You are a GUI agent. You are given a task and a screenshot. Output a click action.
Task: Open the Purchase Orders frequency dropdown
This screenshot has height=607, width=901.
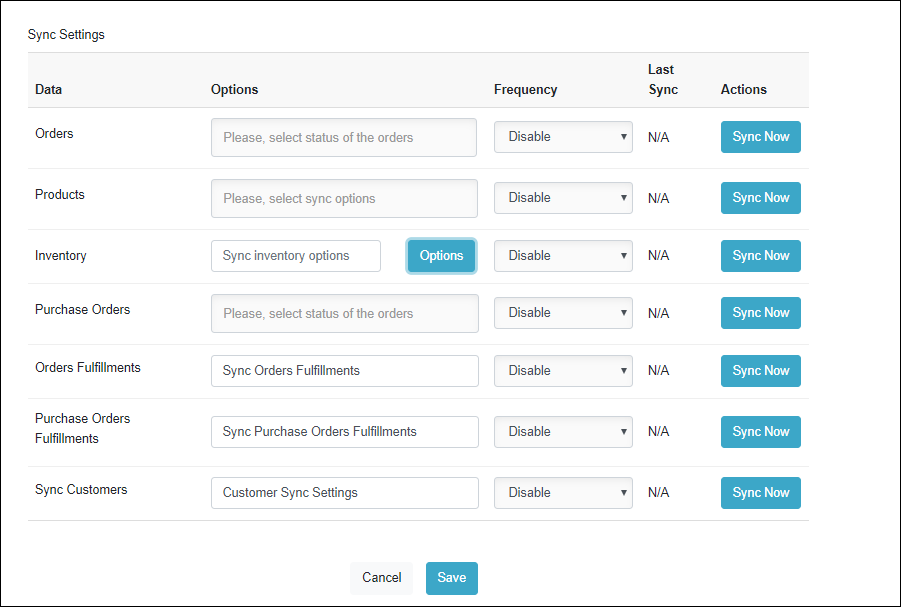(562, 313)
